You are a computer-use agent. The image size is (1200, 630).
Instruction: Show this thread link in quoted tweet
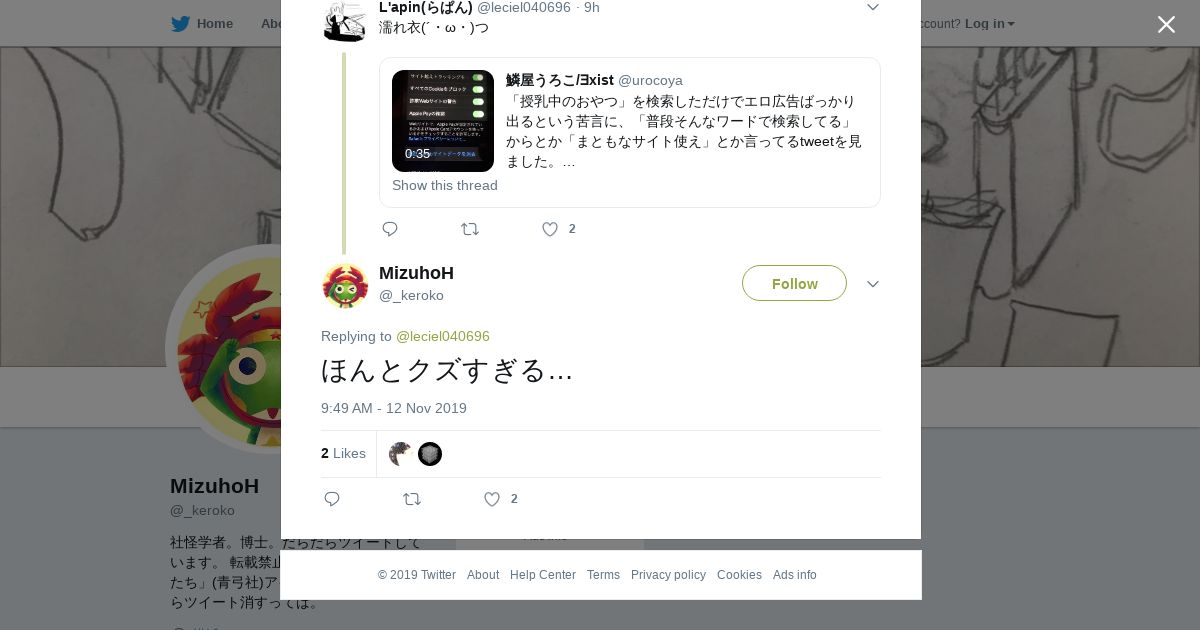[445, 185]
